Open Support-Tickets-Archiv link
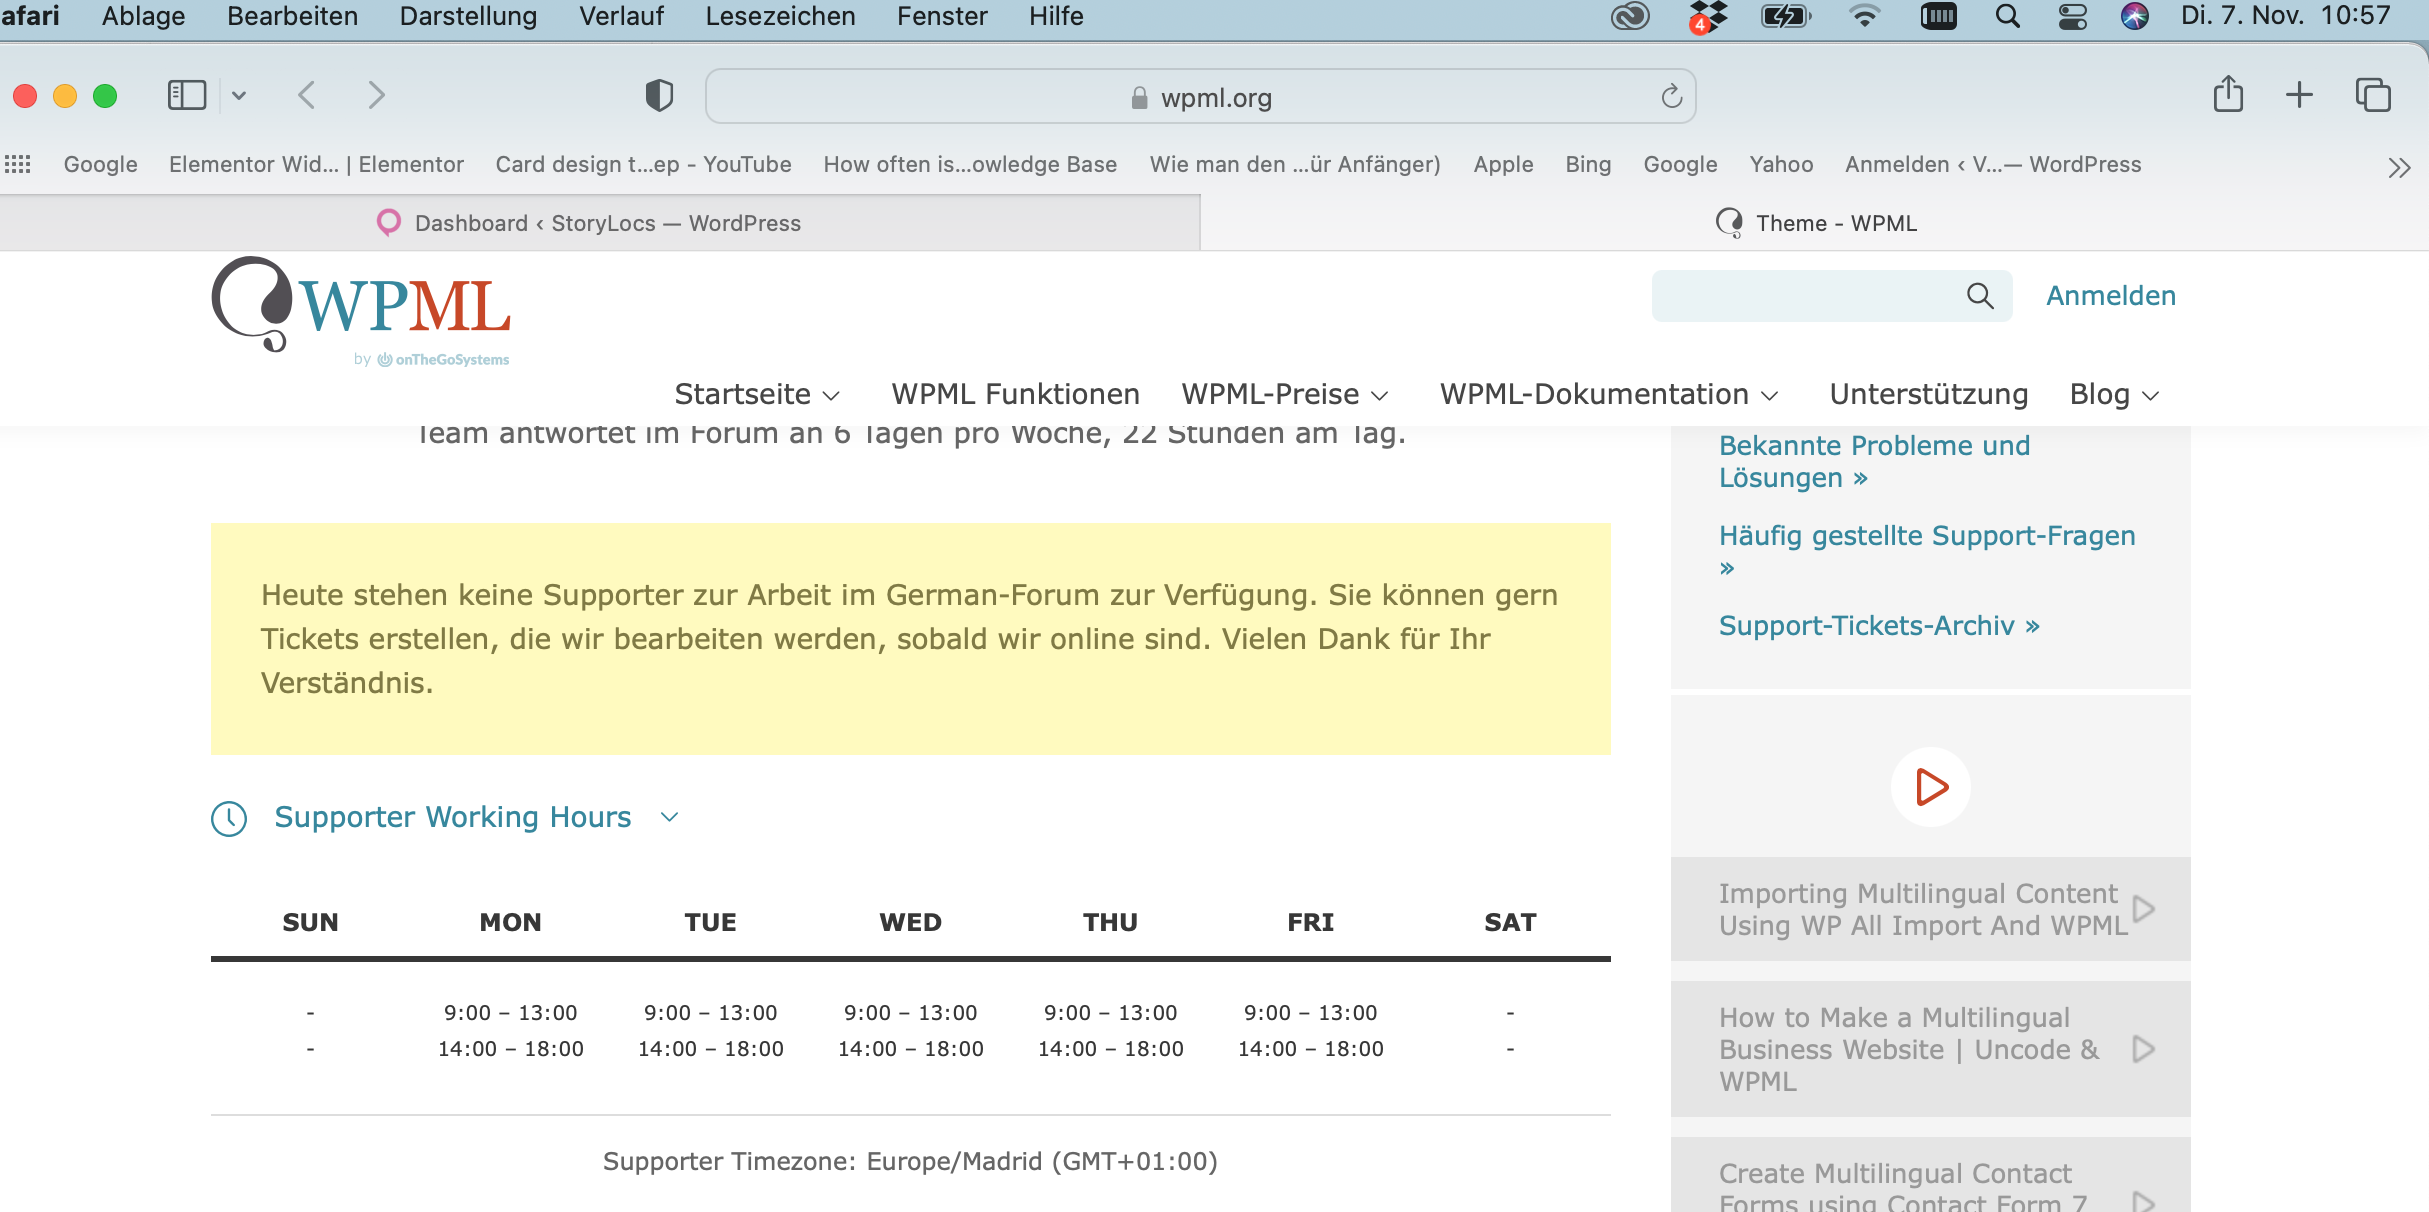2429x1212 pixels. click(1879, 626)
